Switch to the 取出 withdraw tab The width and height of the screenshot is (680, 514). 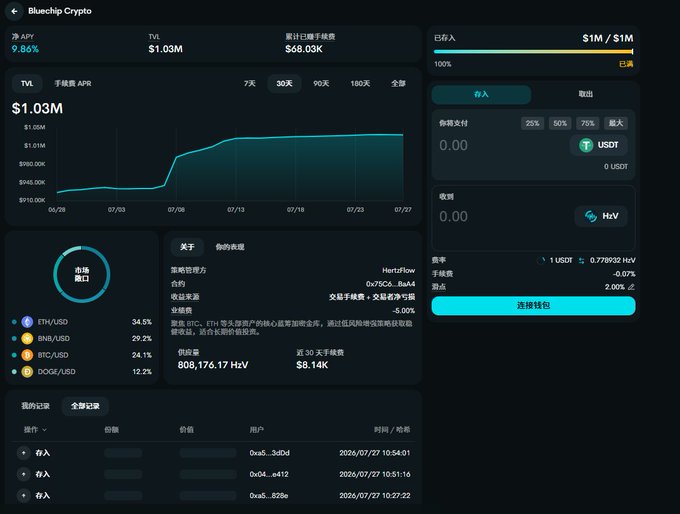pos(585,94)
